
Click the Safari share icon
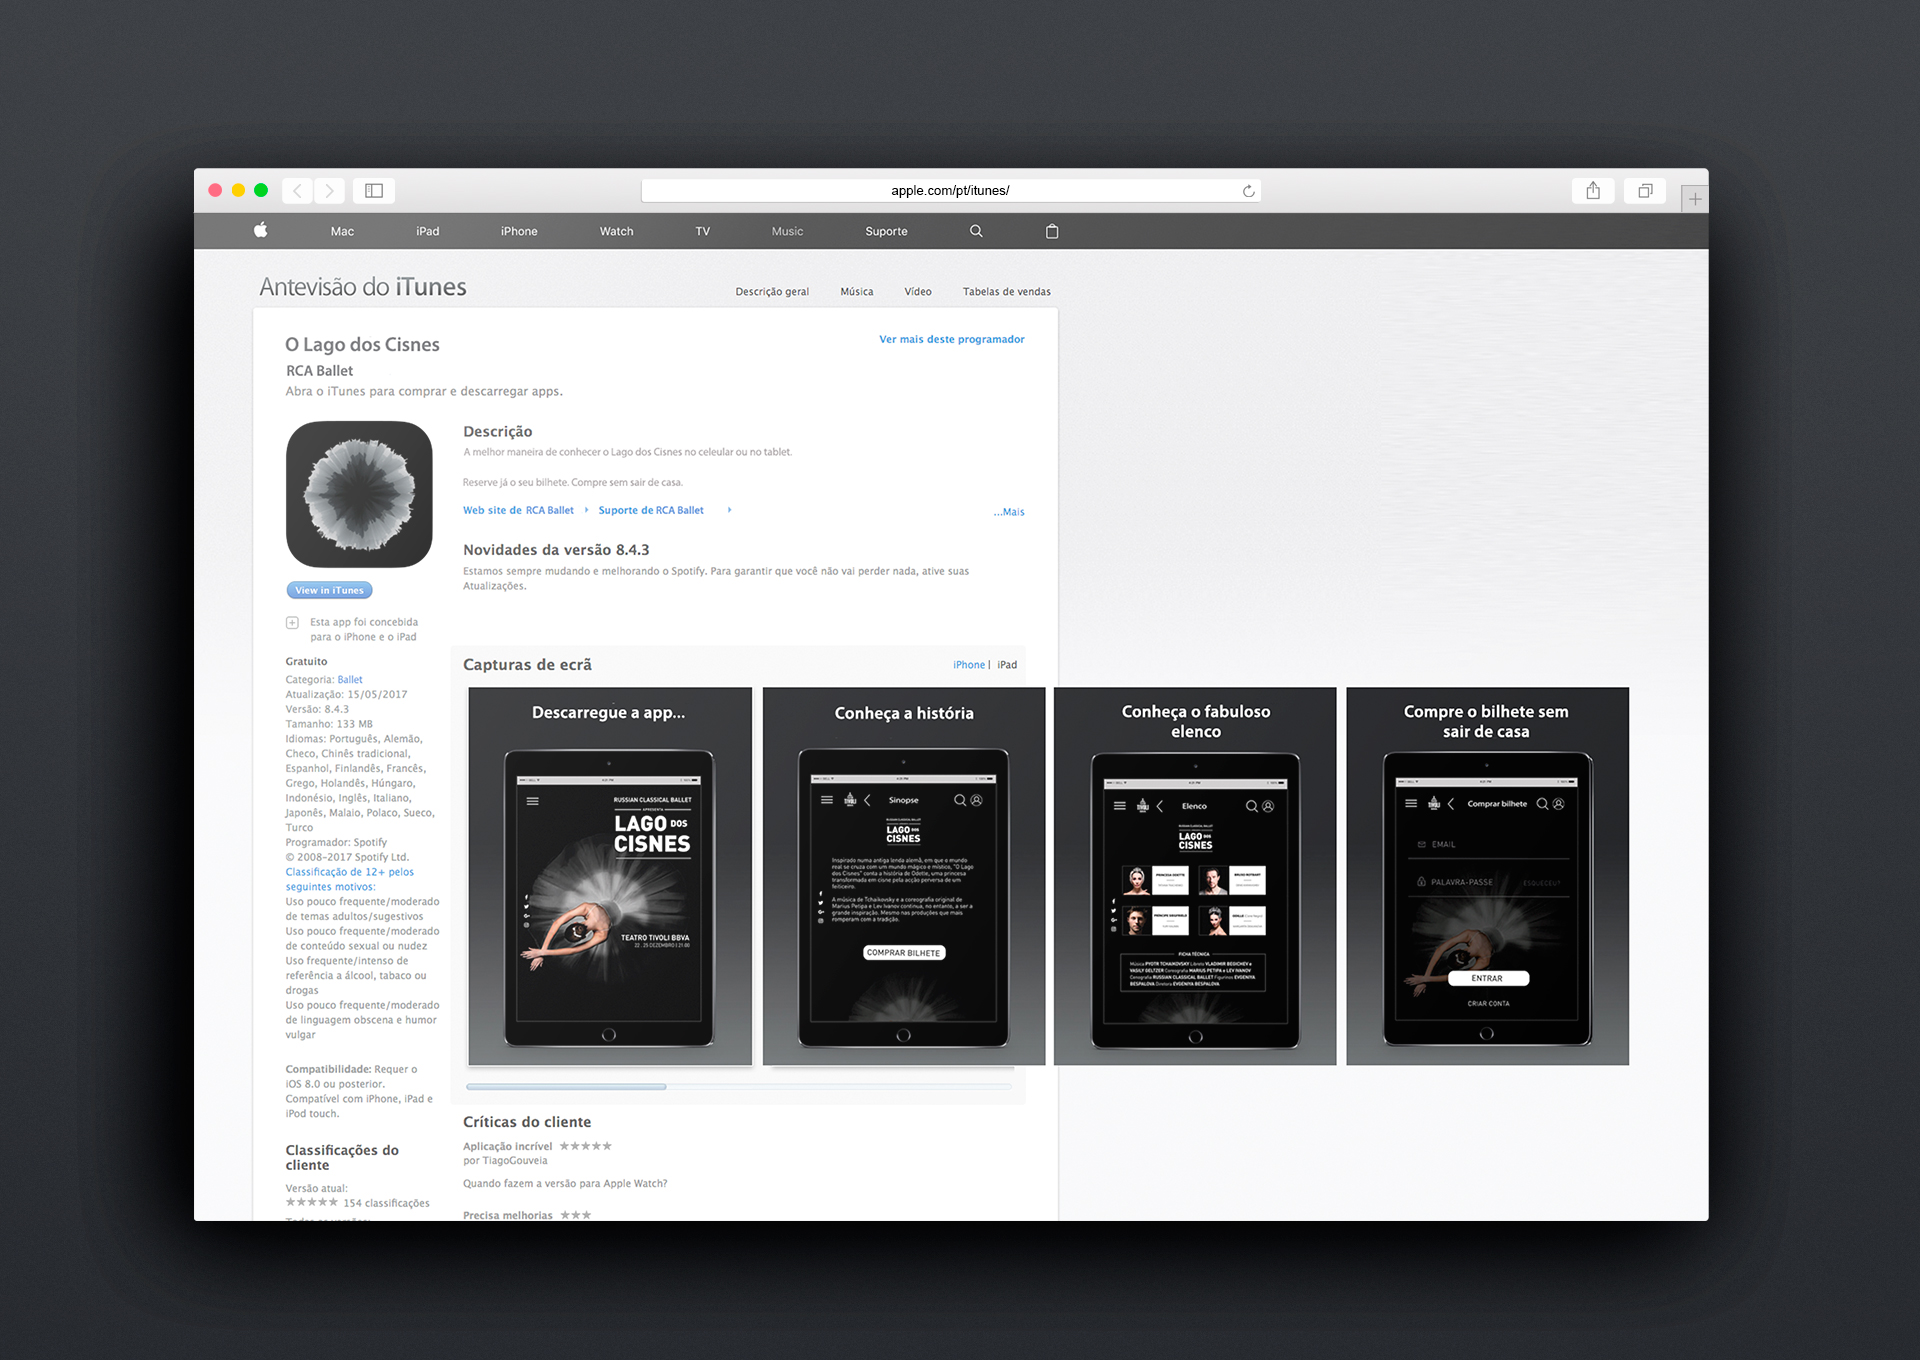point(1593,190)
